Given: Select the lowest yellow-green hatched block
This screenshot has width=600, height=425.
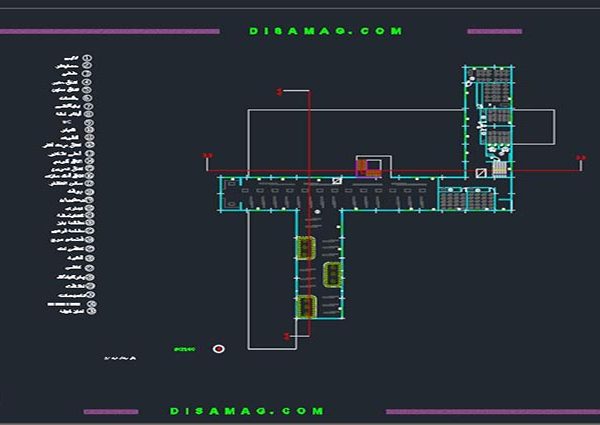Looking at the screenshot, I should click(307, 305).
